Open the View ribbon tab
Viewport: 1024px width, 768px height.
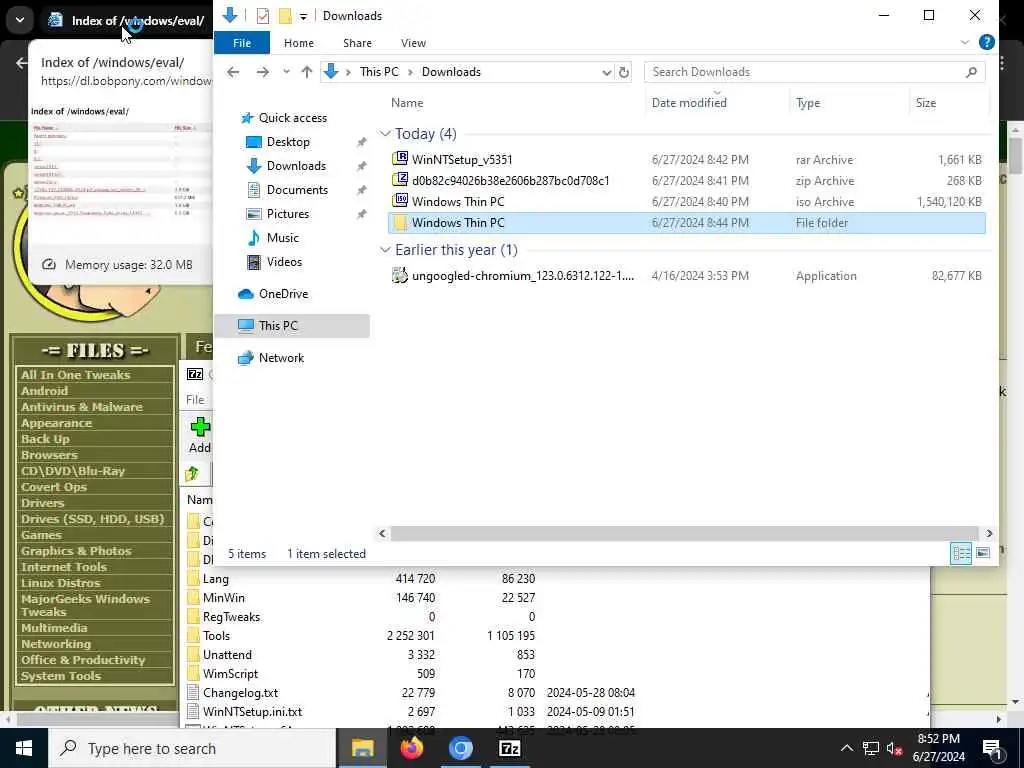coord(413,43)
